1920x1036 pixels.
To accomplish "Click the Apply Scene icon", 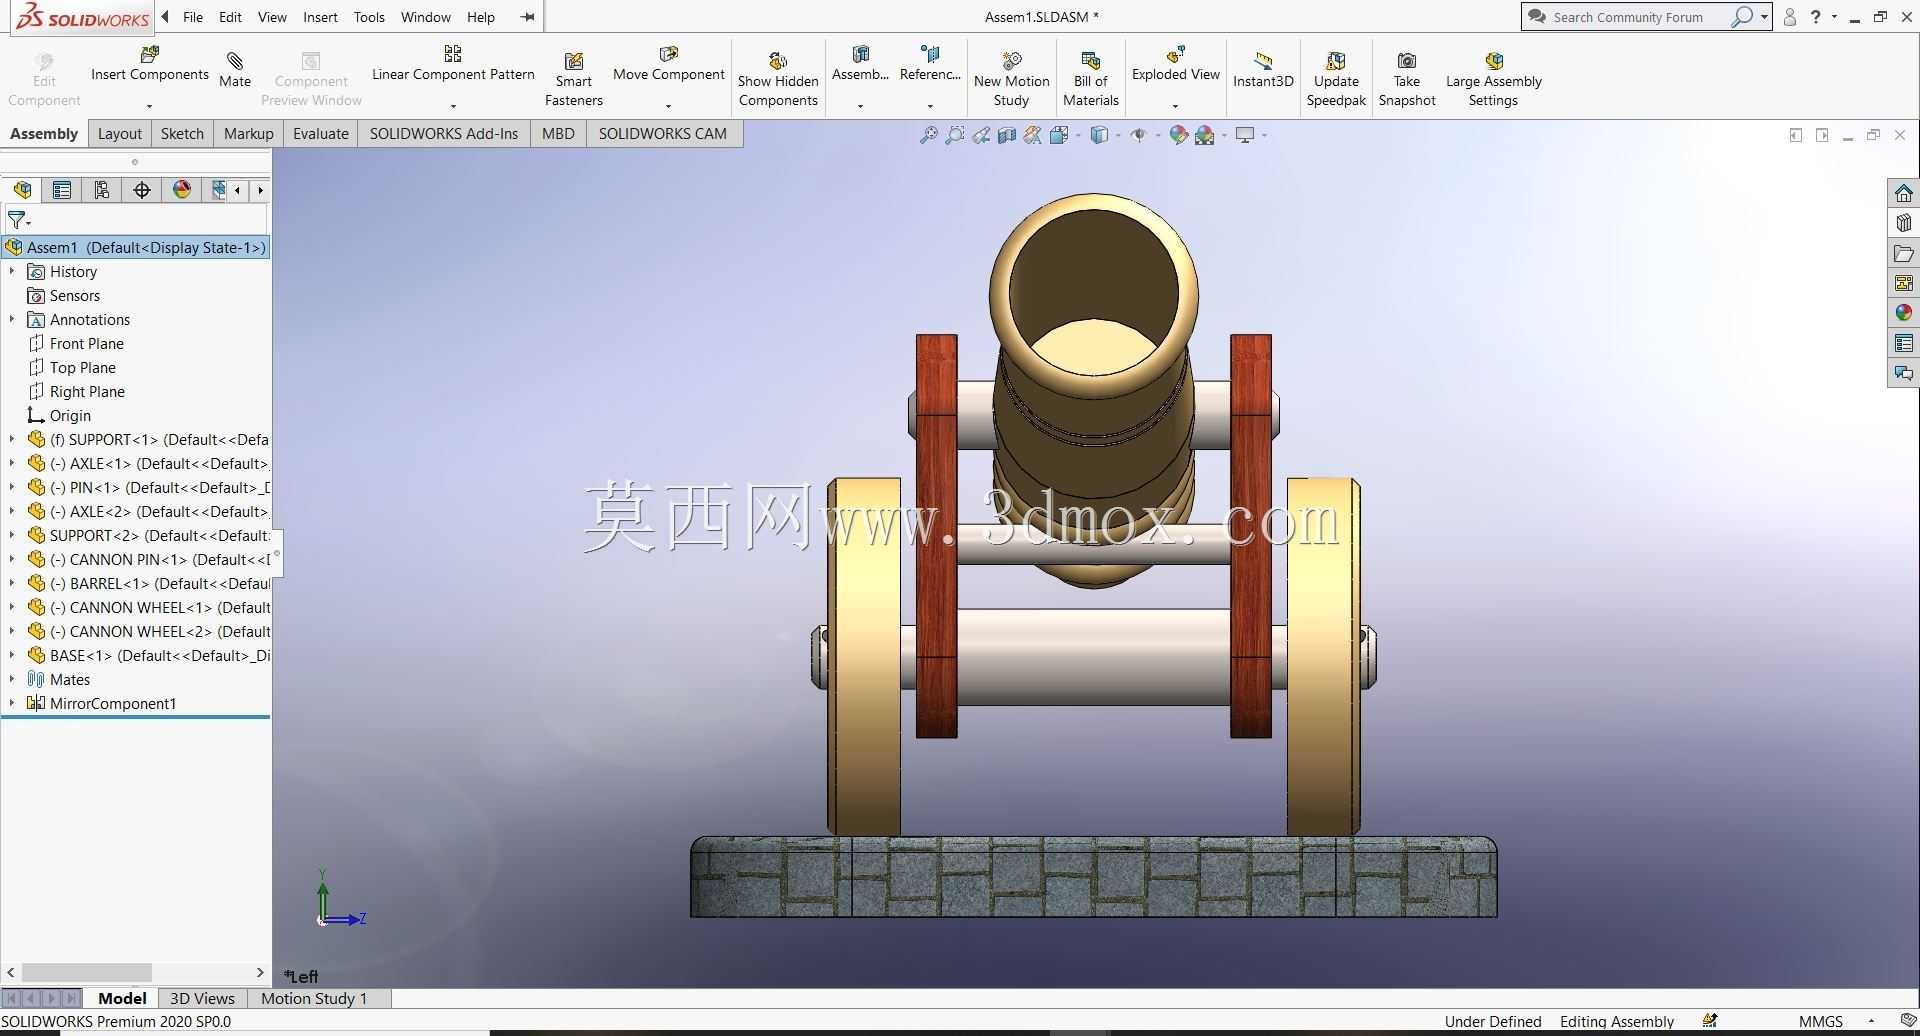I will click(1205, 135).
